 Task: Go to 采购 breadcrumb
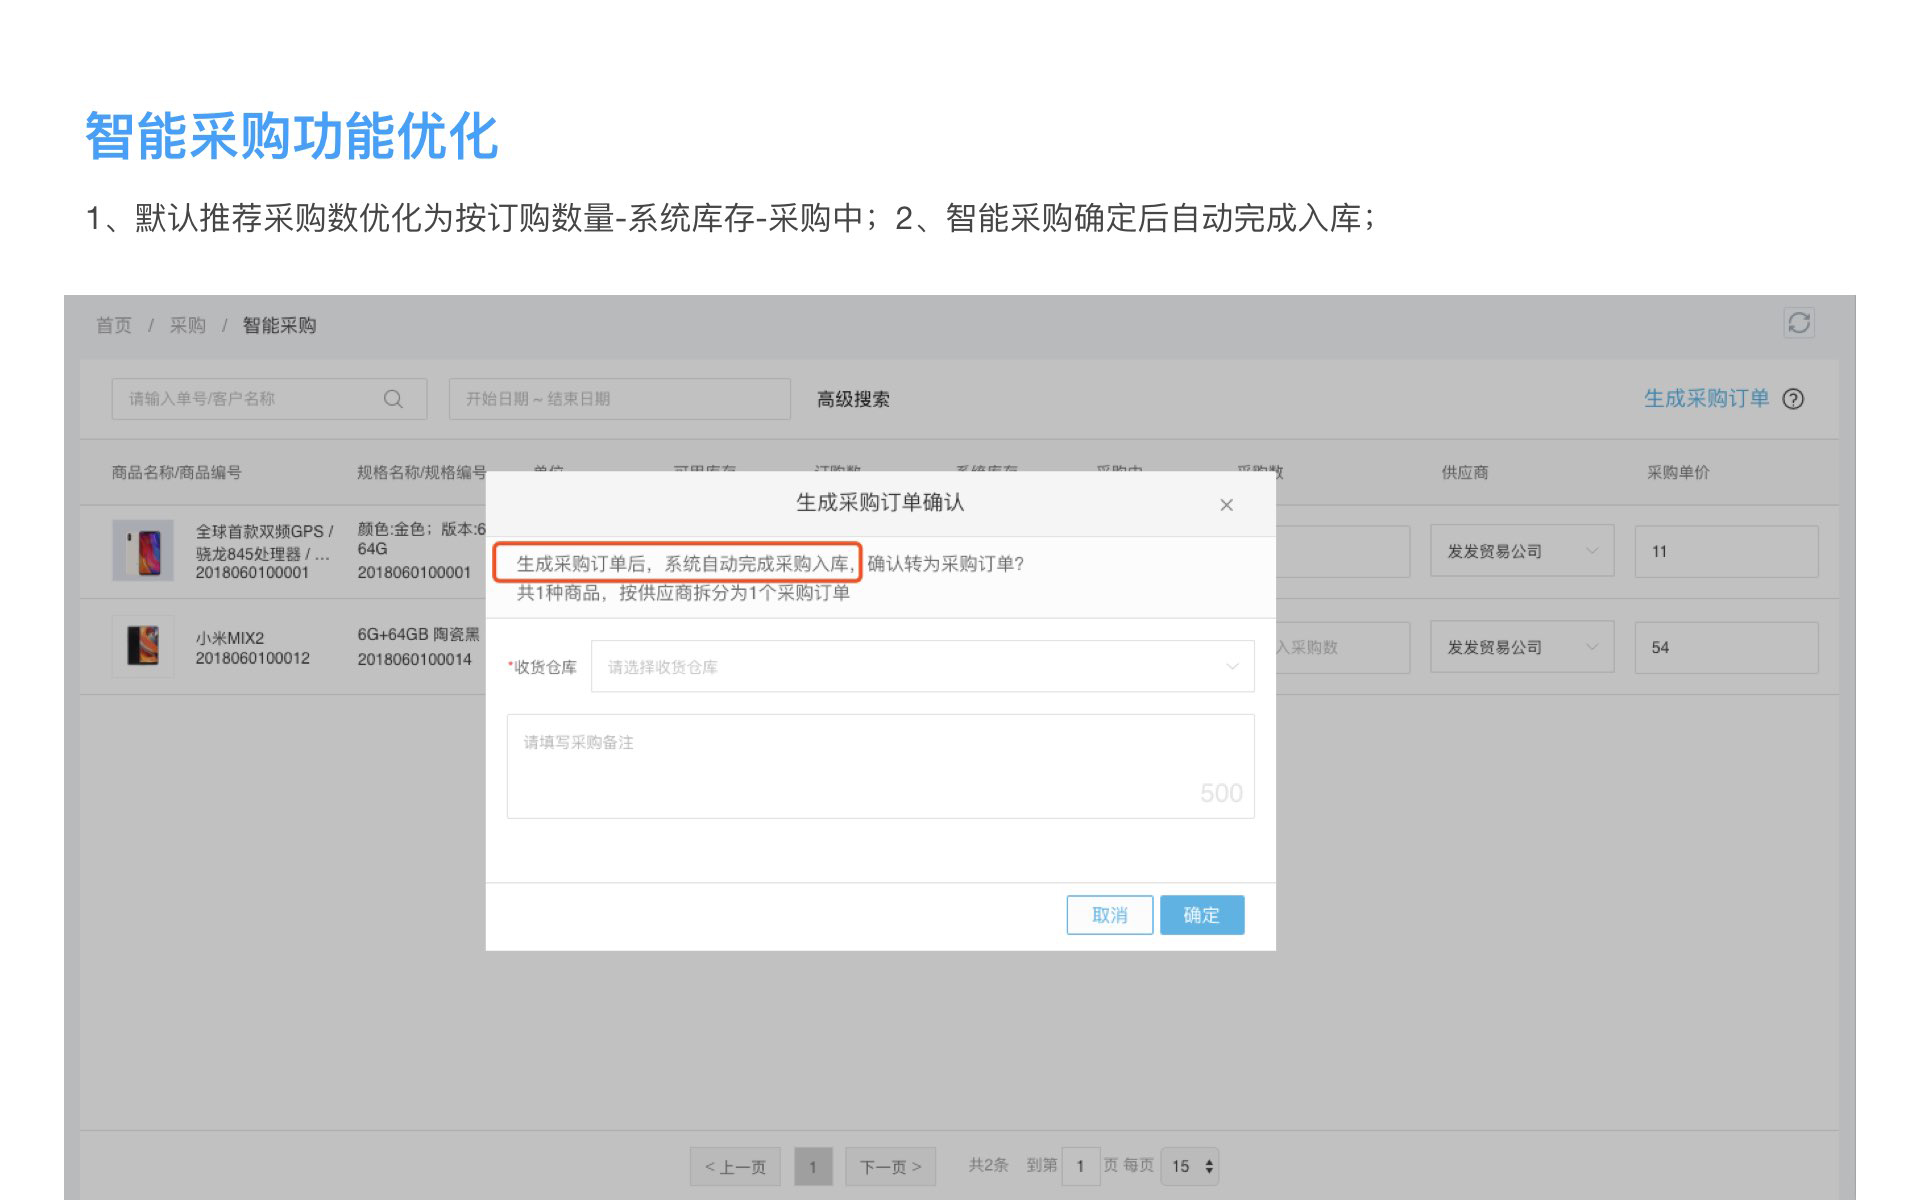[x=187, y=325]
